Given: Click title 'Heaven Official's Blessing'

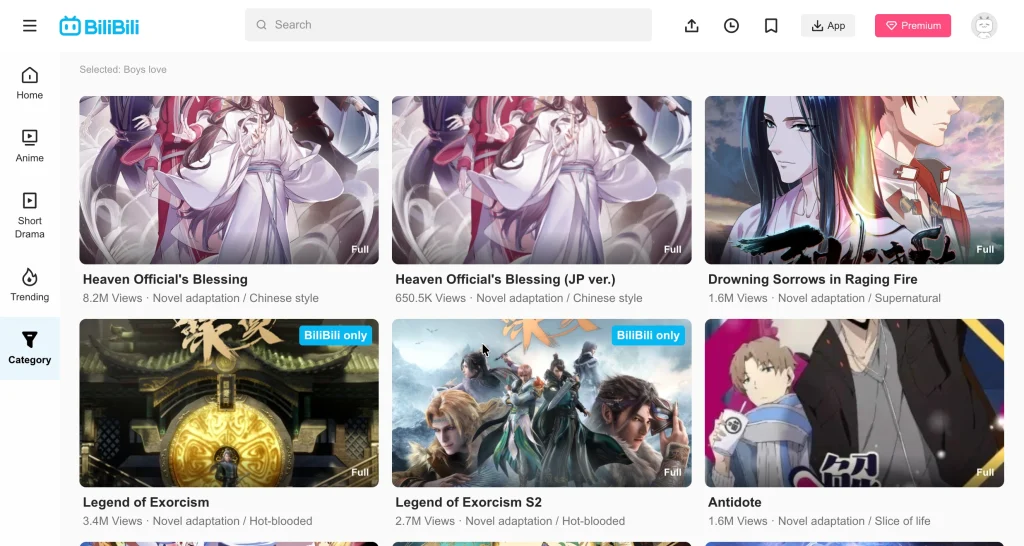Looking at the screenshot, I should coord(165,280).
